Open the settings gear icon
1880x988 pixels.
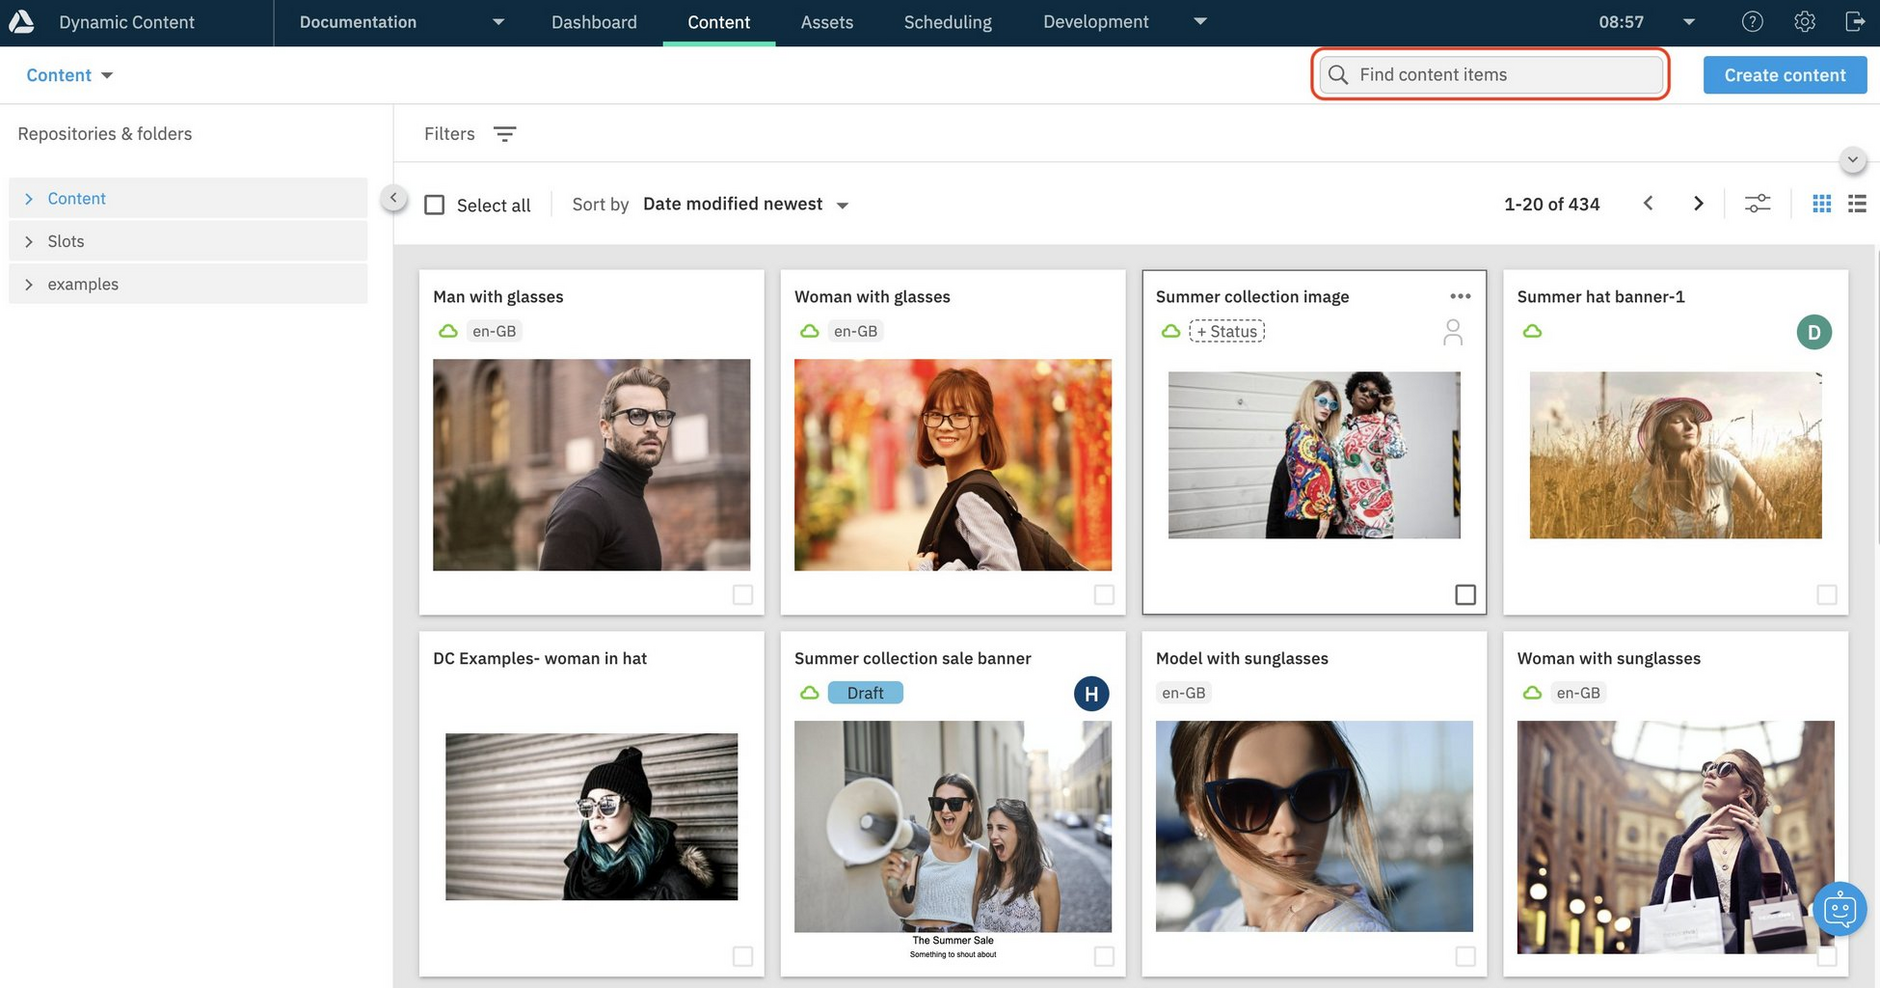[1803, 21]
